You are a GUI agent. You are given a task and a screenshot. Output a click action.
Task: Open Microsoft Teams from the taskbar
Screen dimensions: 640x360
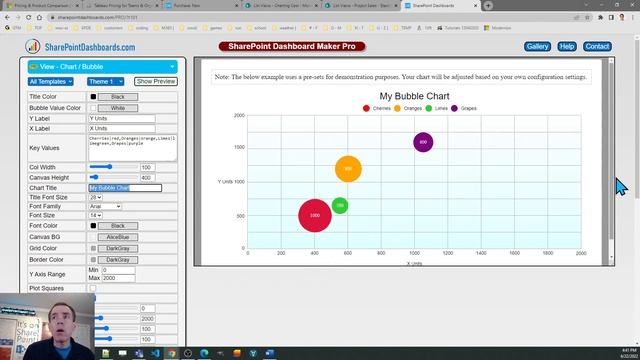tap(139, 353)
